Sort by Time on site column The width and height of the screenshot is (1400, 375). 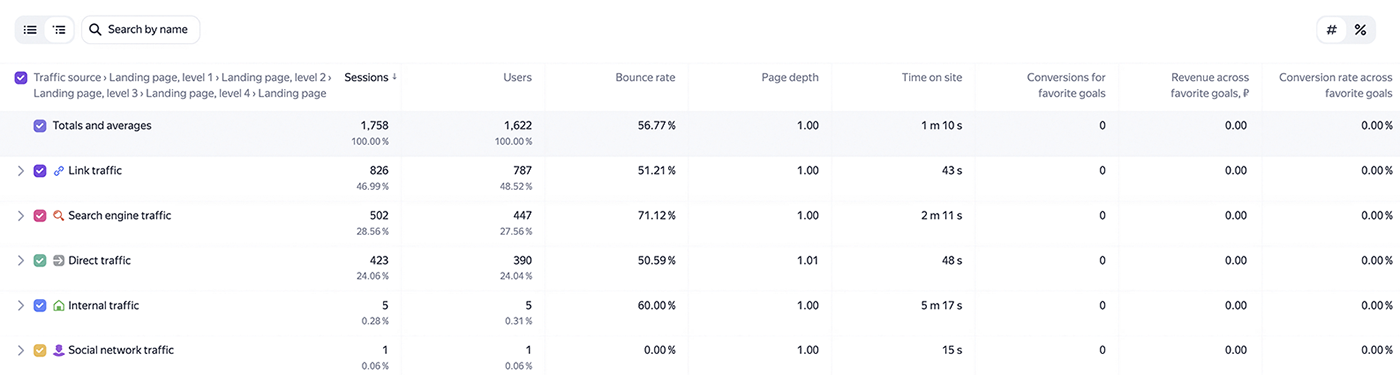click(932, 77)
